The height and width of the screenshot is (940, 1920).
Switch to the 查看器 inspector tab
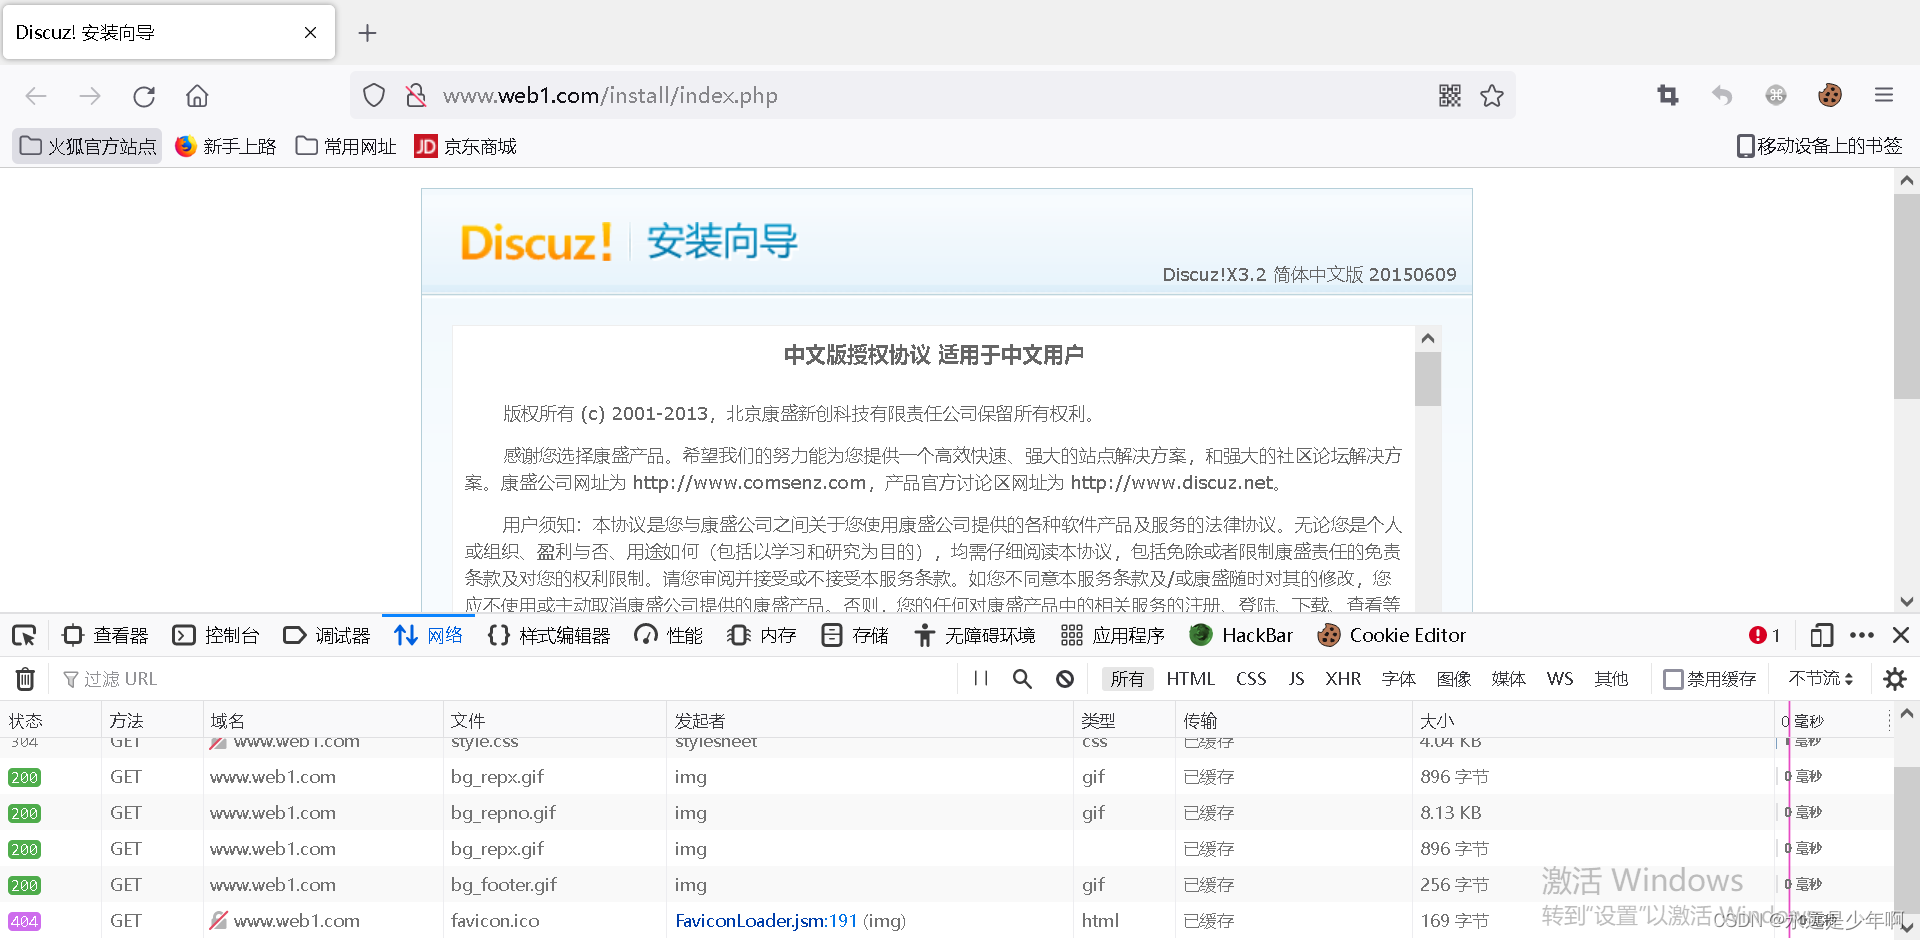[106, 635]
